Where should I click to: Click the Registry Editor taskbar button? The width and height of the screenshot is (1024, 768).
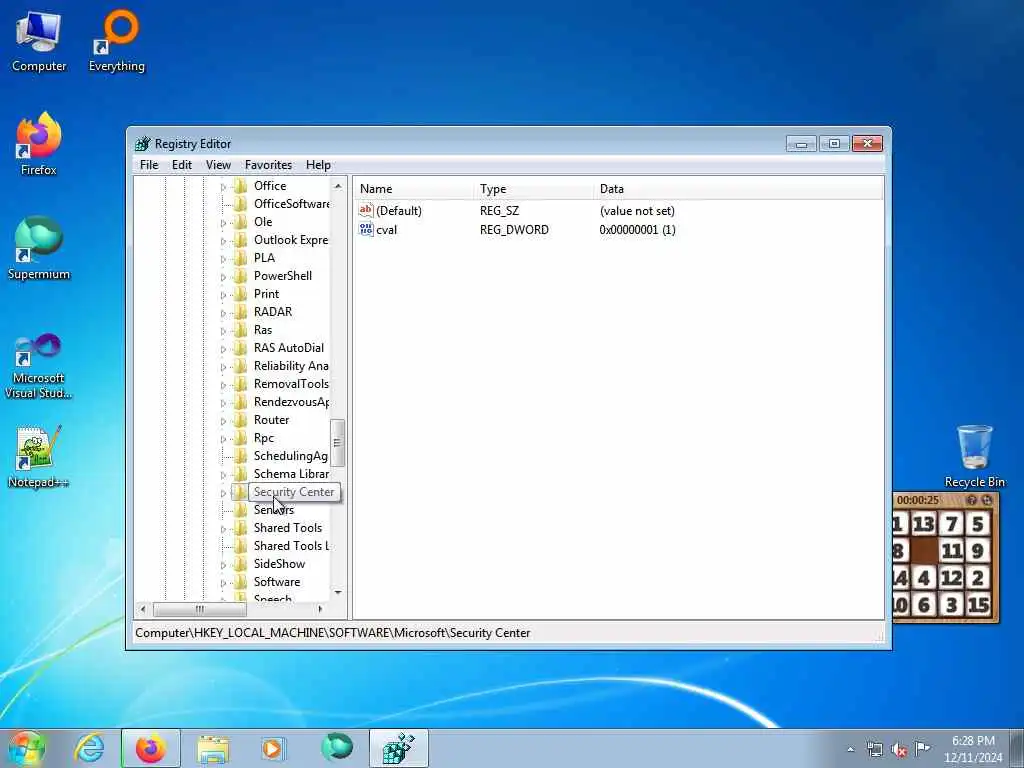(398, 748)
